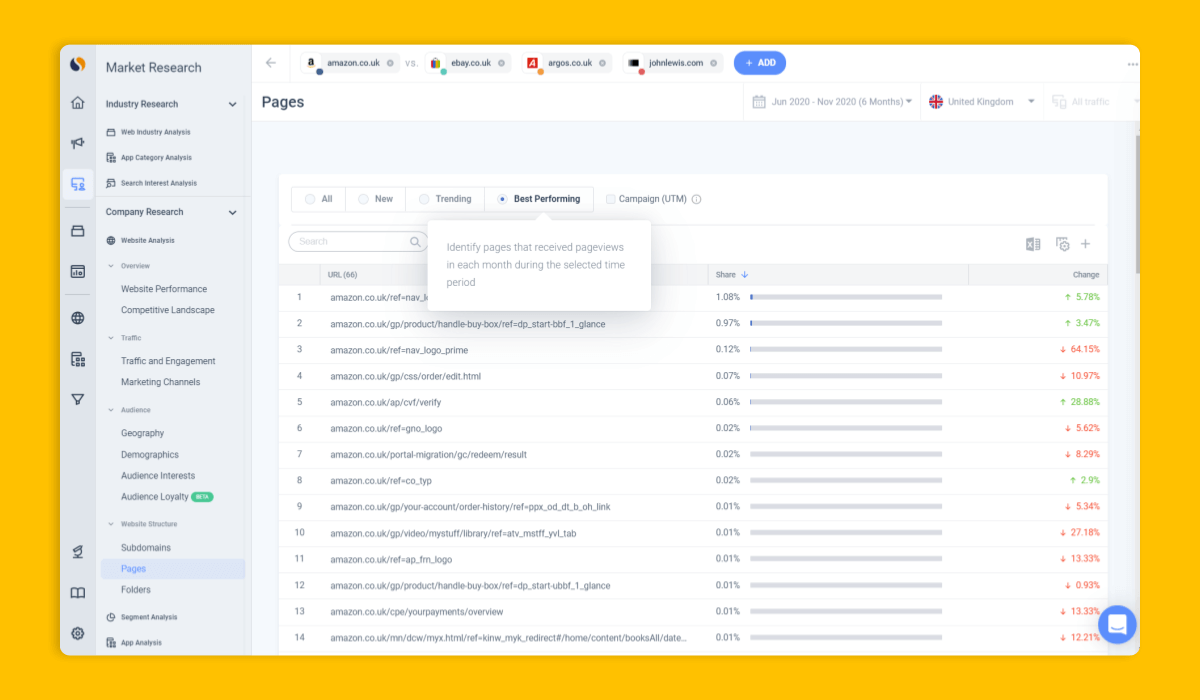
Task: Open the Marketing megaphone icon in the rail
Action: (x=77, y=143)
